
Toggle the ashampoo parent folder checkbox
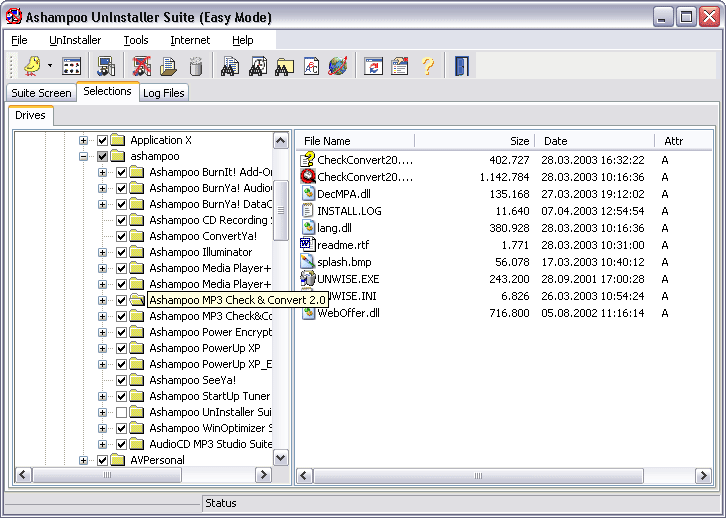[x=102, y=156]
